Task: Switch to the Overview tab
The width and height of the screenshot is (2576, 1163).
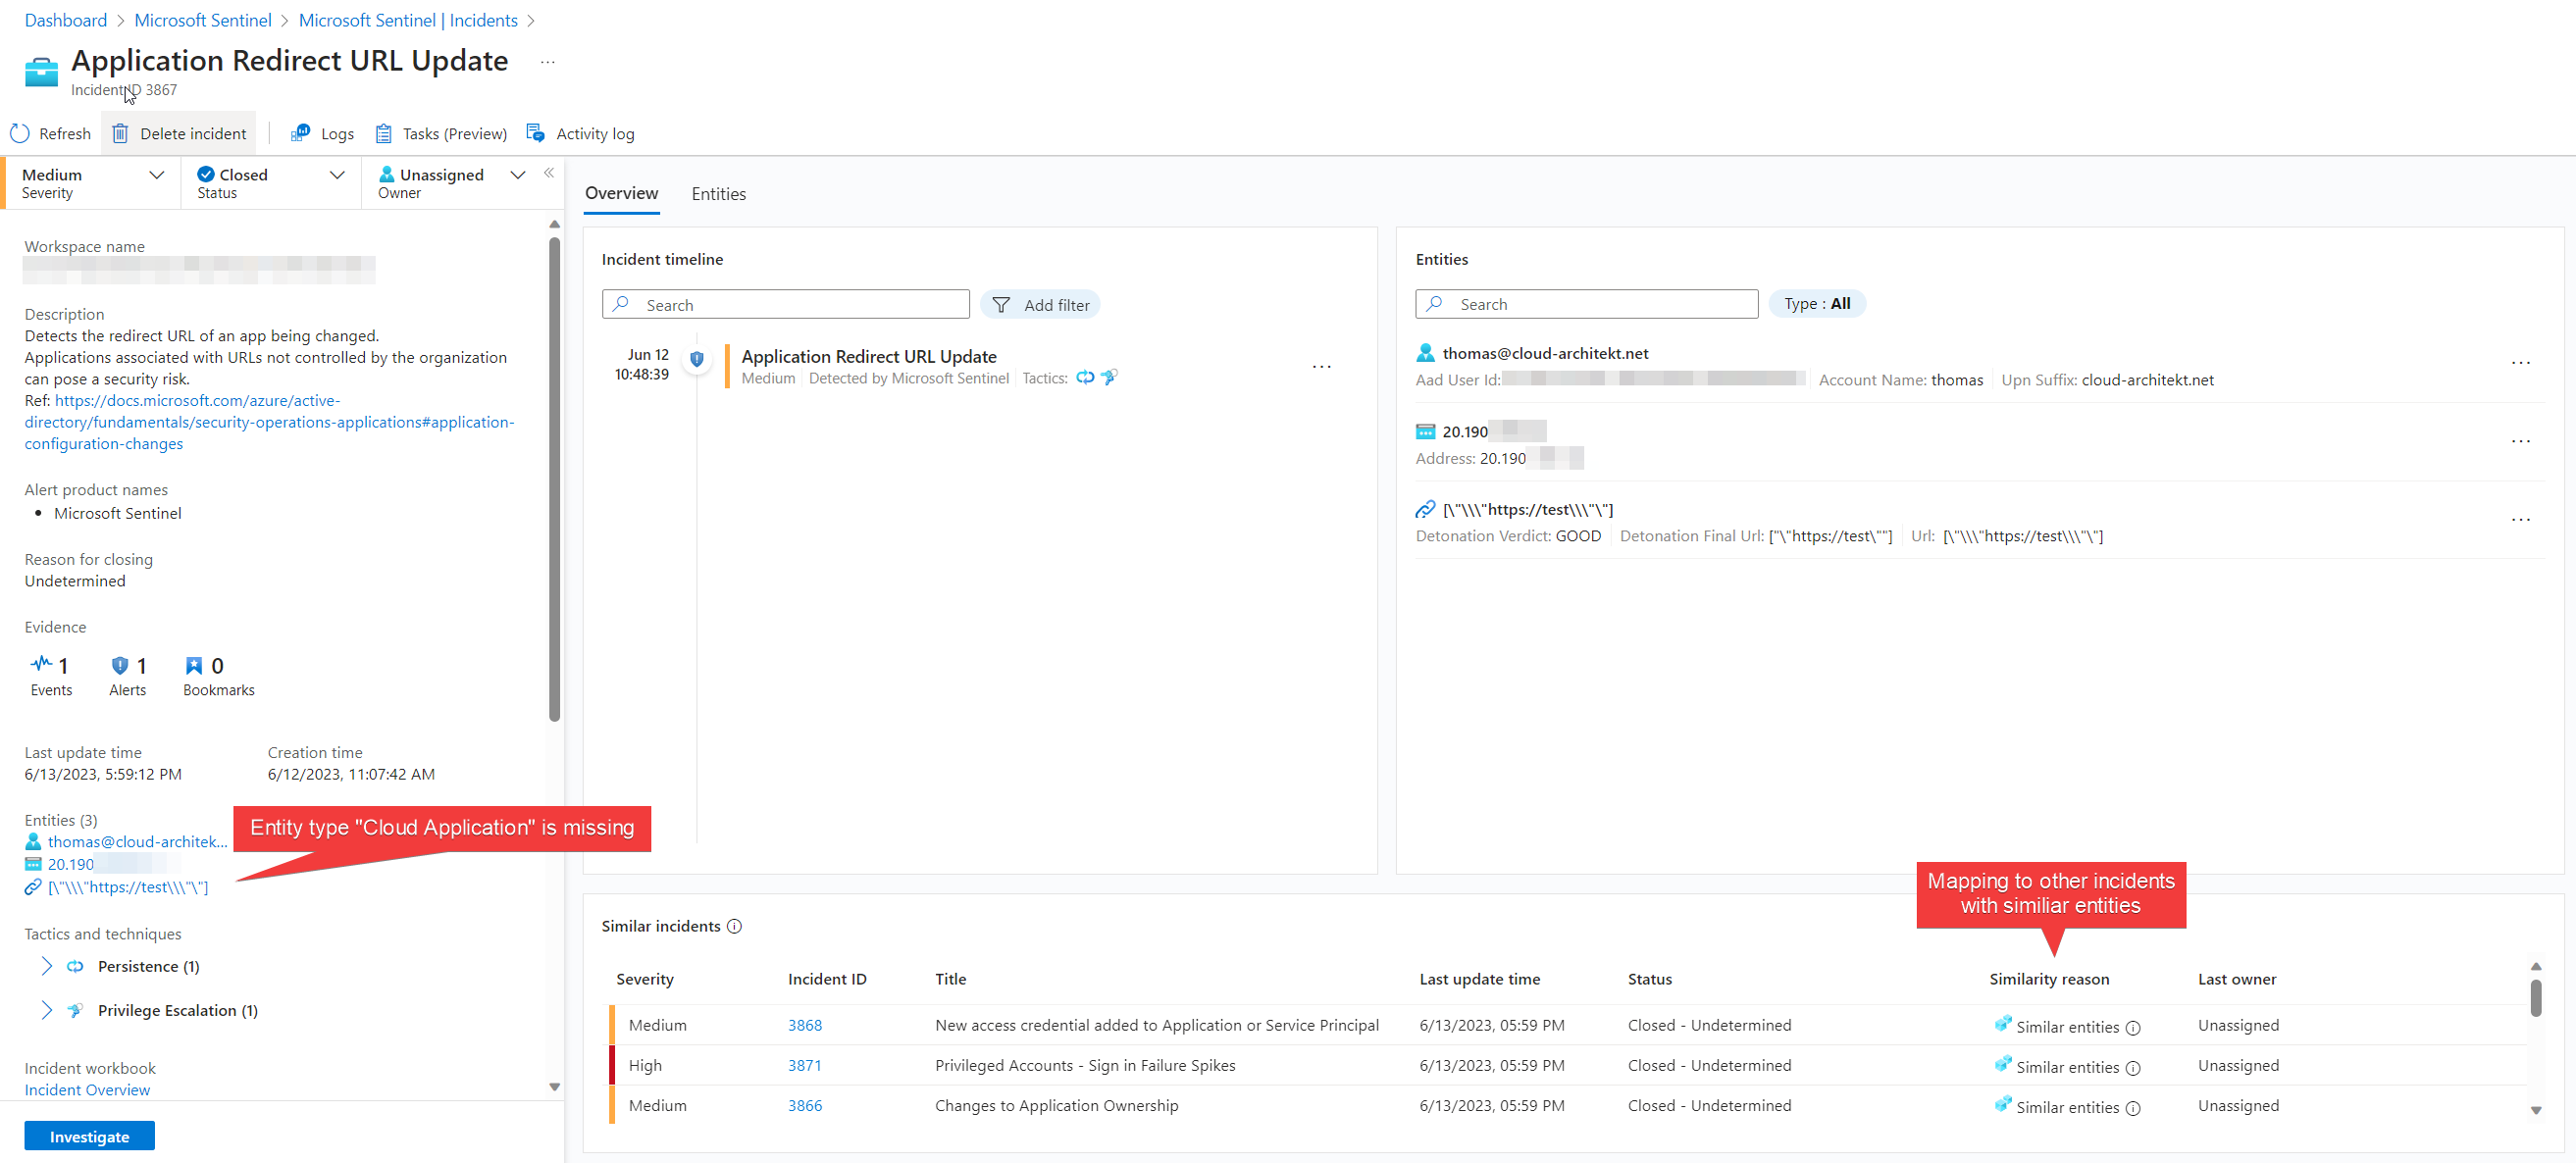Action: [621, 193]
